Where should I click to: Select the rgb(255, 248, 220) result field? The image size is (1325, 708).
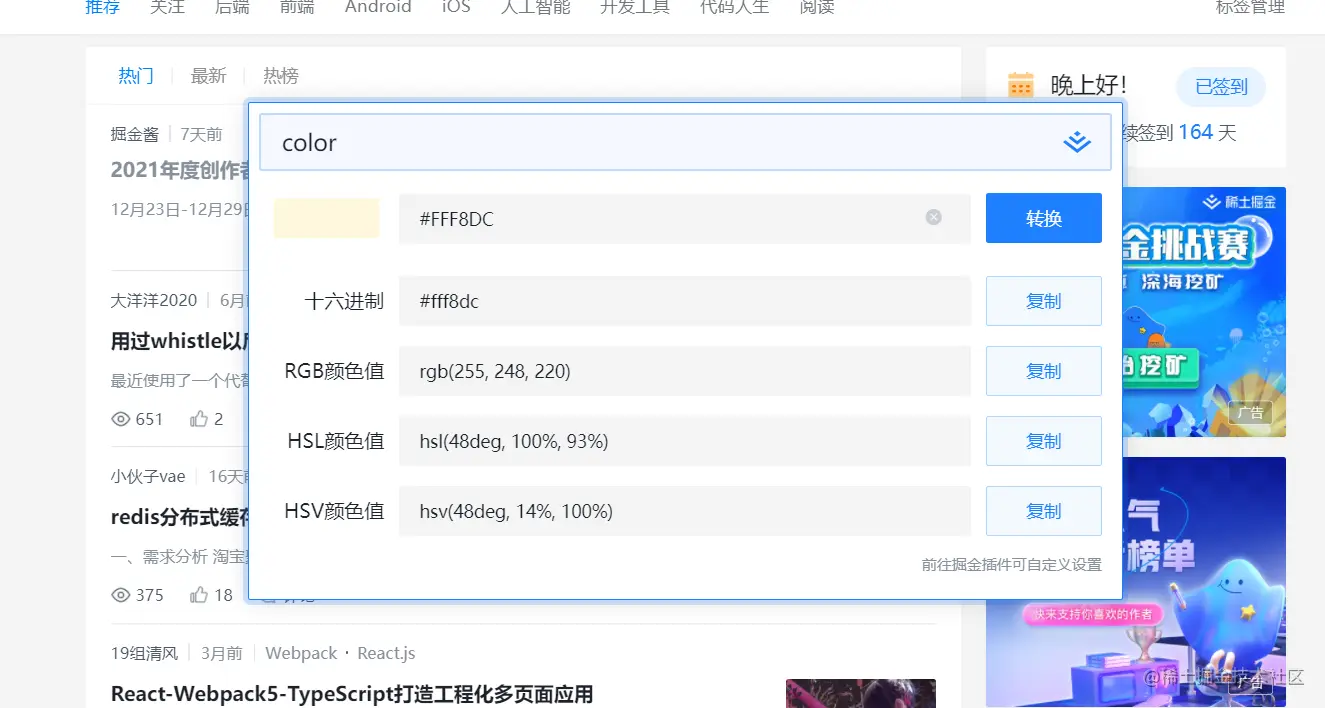(x=684, y=371)
